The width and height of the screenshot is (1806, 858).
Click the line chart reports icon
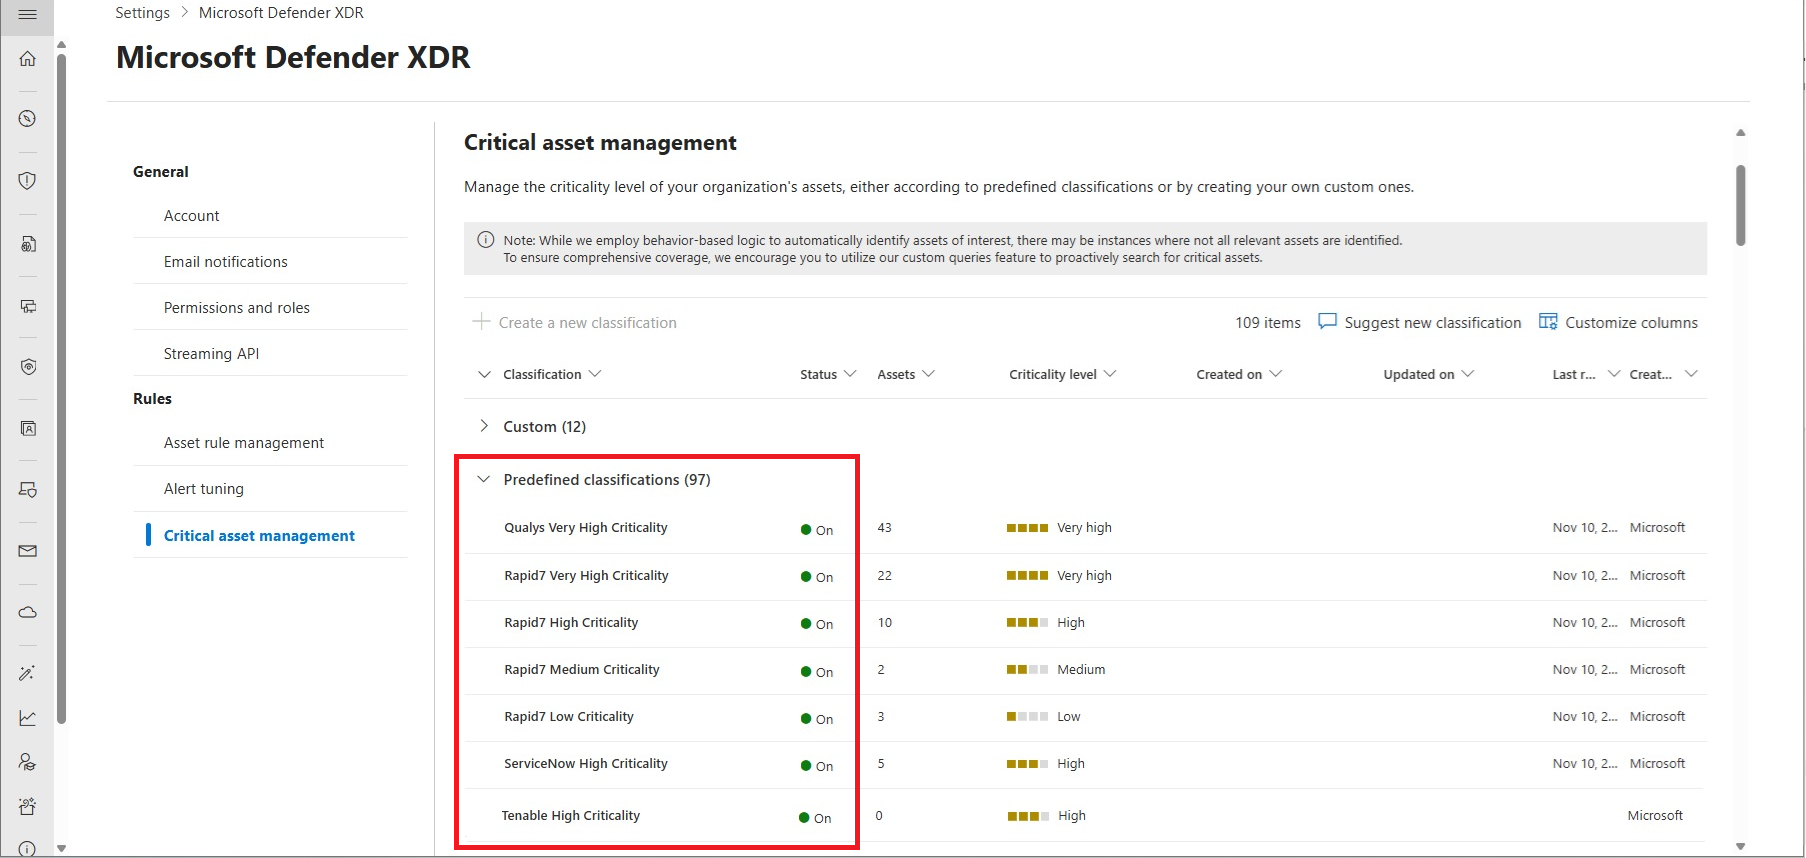click(x=28, y=718)
